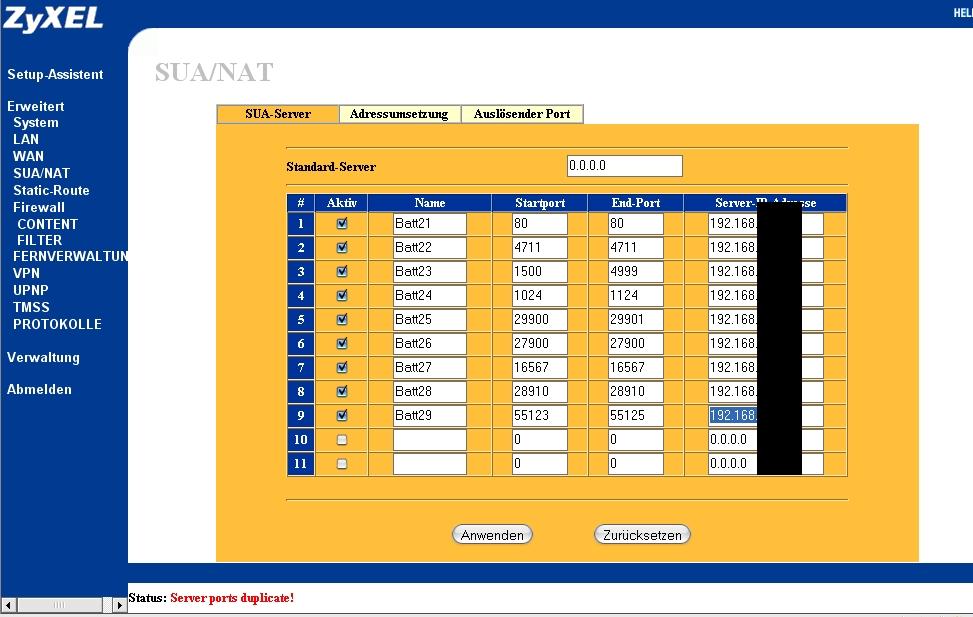This screenshot has height=617, width=973.
Task: Click End-Port field containing 1124
Action: [635, 295]
